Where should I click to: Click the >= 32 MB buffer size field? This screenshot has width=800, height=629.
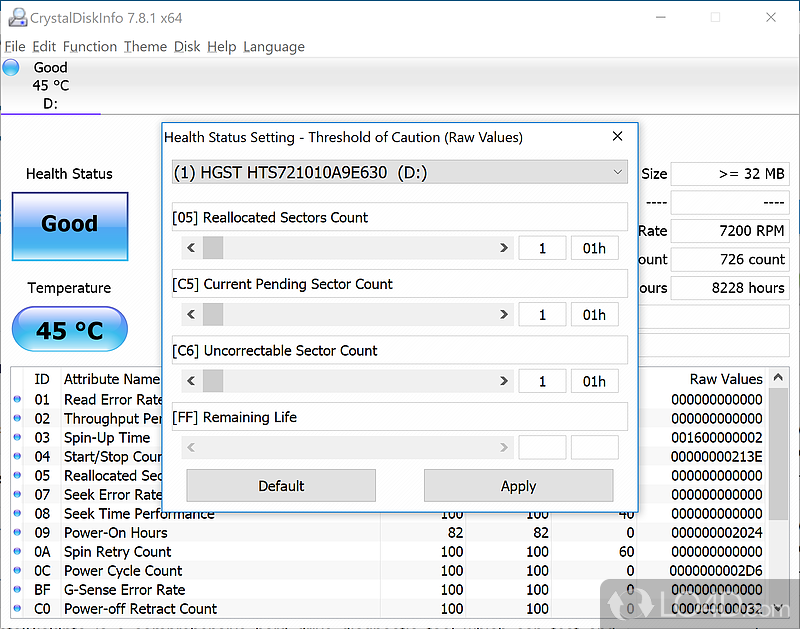[x=730, y=173]
